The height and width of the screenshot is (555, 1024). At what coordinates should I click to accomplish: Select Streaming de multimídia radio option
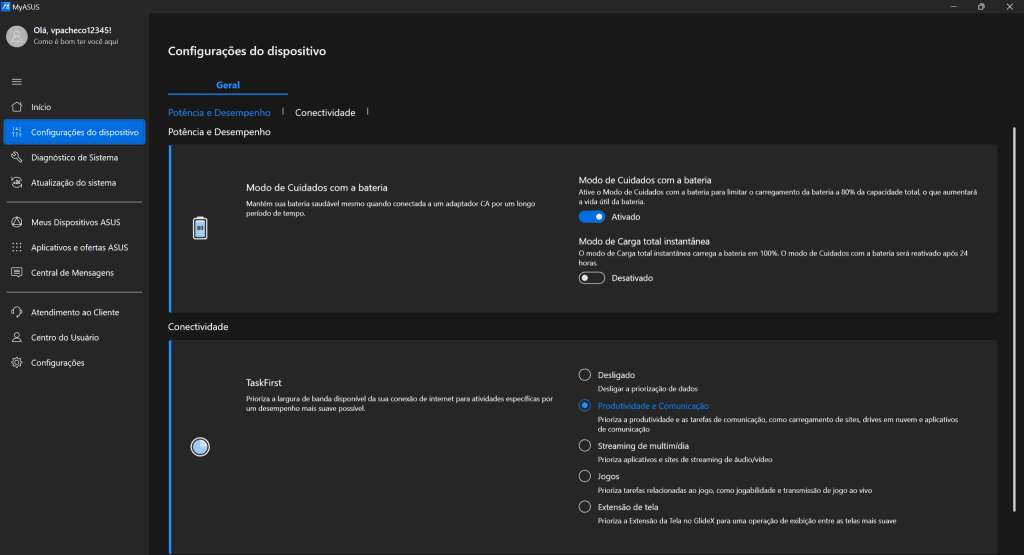[584, 445]
